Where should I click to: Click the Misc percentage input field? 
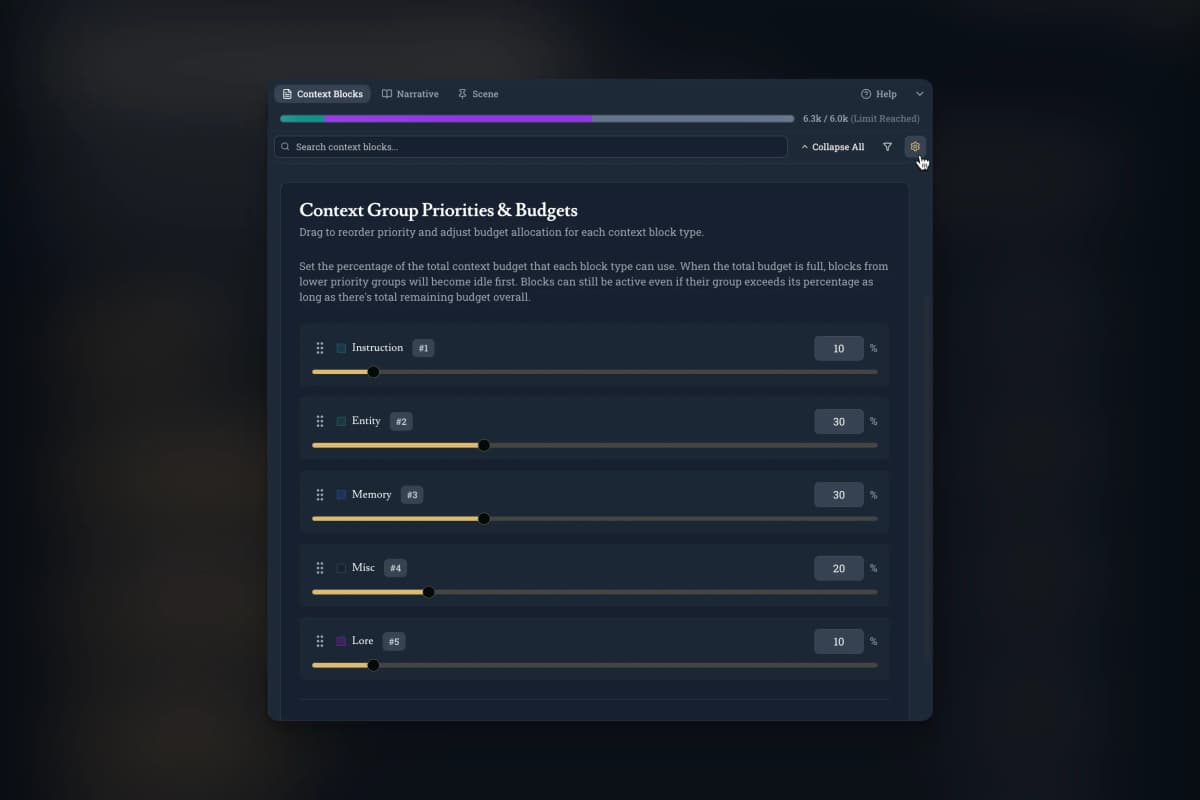[x=838, y=568]
